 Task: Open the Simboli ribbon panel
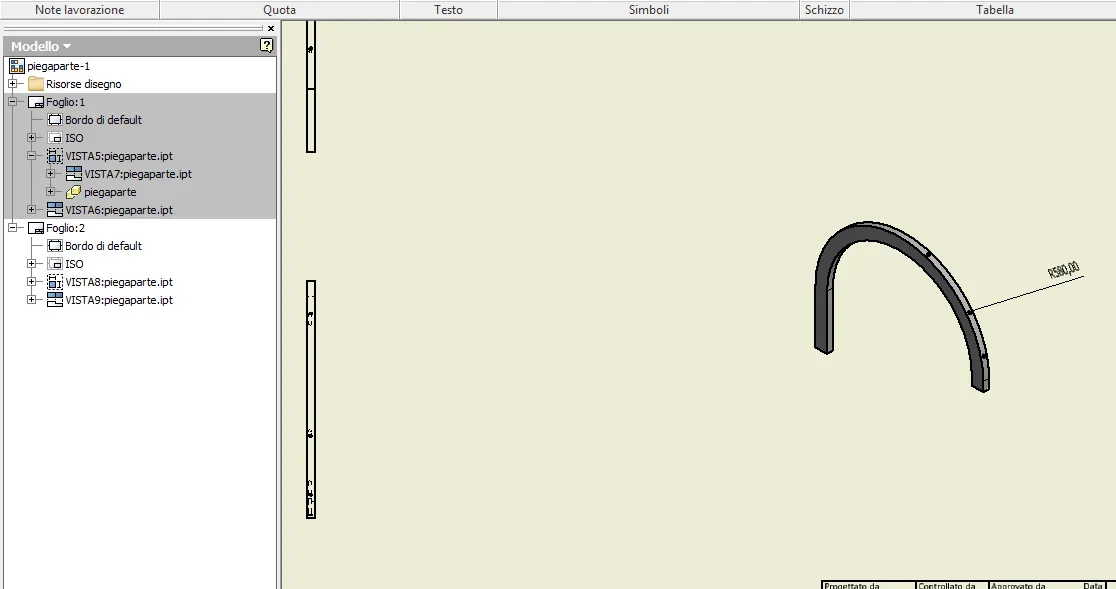point(648,10)
